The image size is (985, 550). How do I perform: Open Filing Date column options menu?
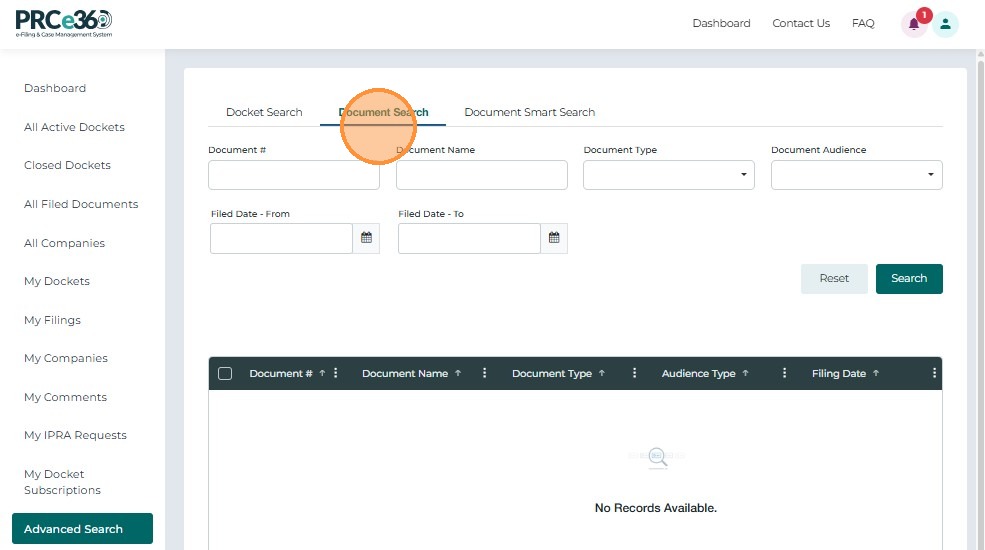point(934,373)
